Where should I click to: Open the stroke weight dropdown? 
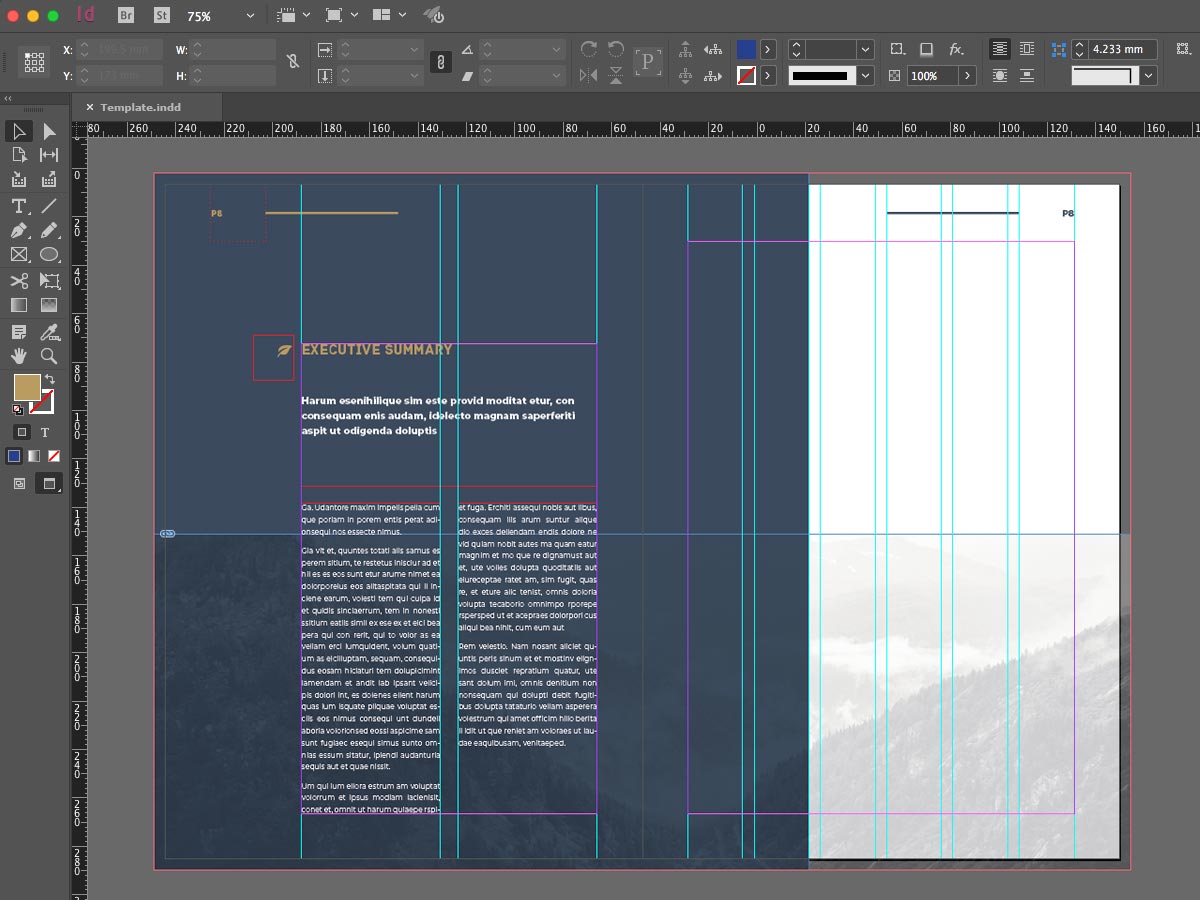click(865, 49)
